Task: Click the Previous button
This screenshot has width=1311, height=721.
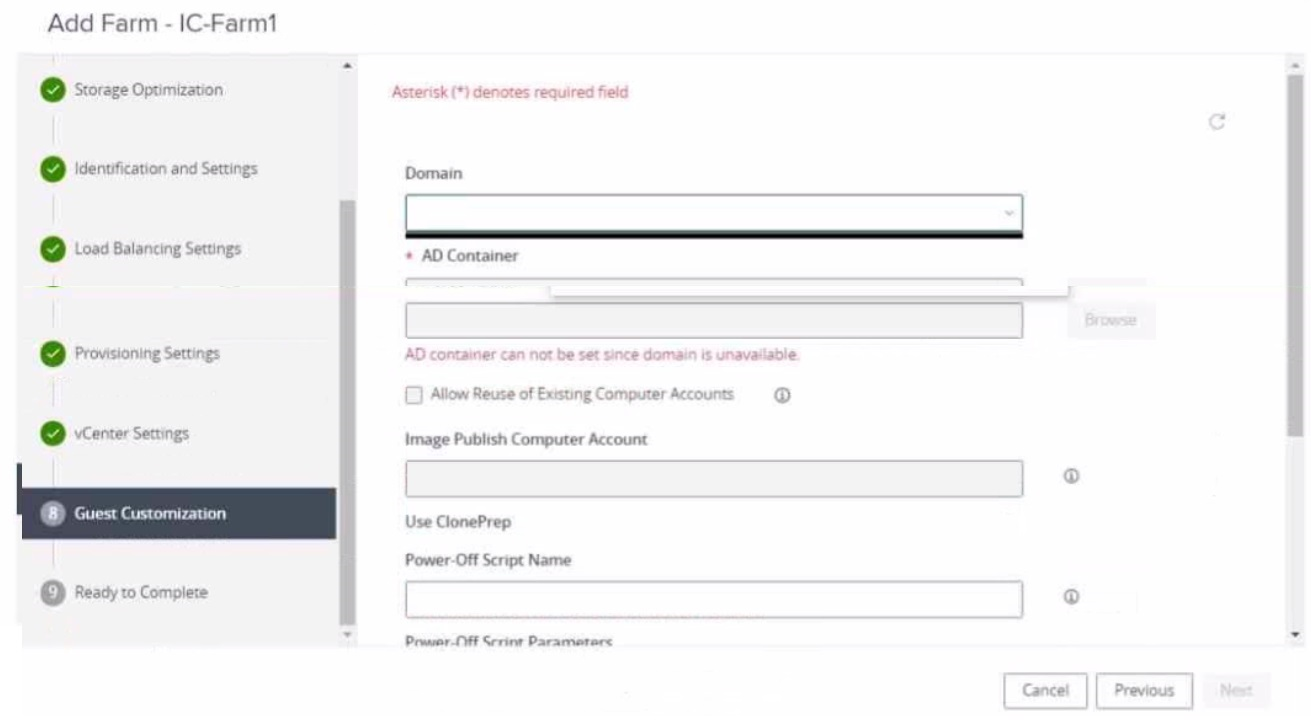Action: tap(1144, 691)
